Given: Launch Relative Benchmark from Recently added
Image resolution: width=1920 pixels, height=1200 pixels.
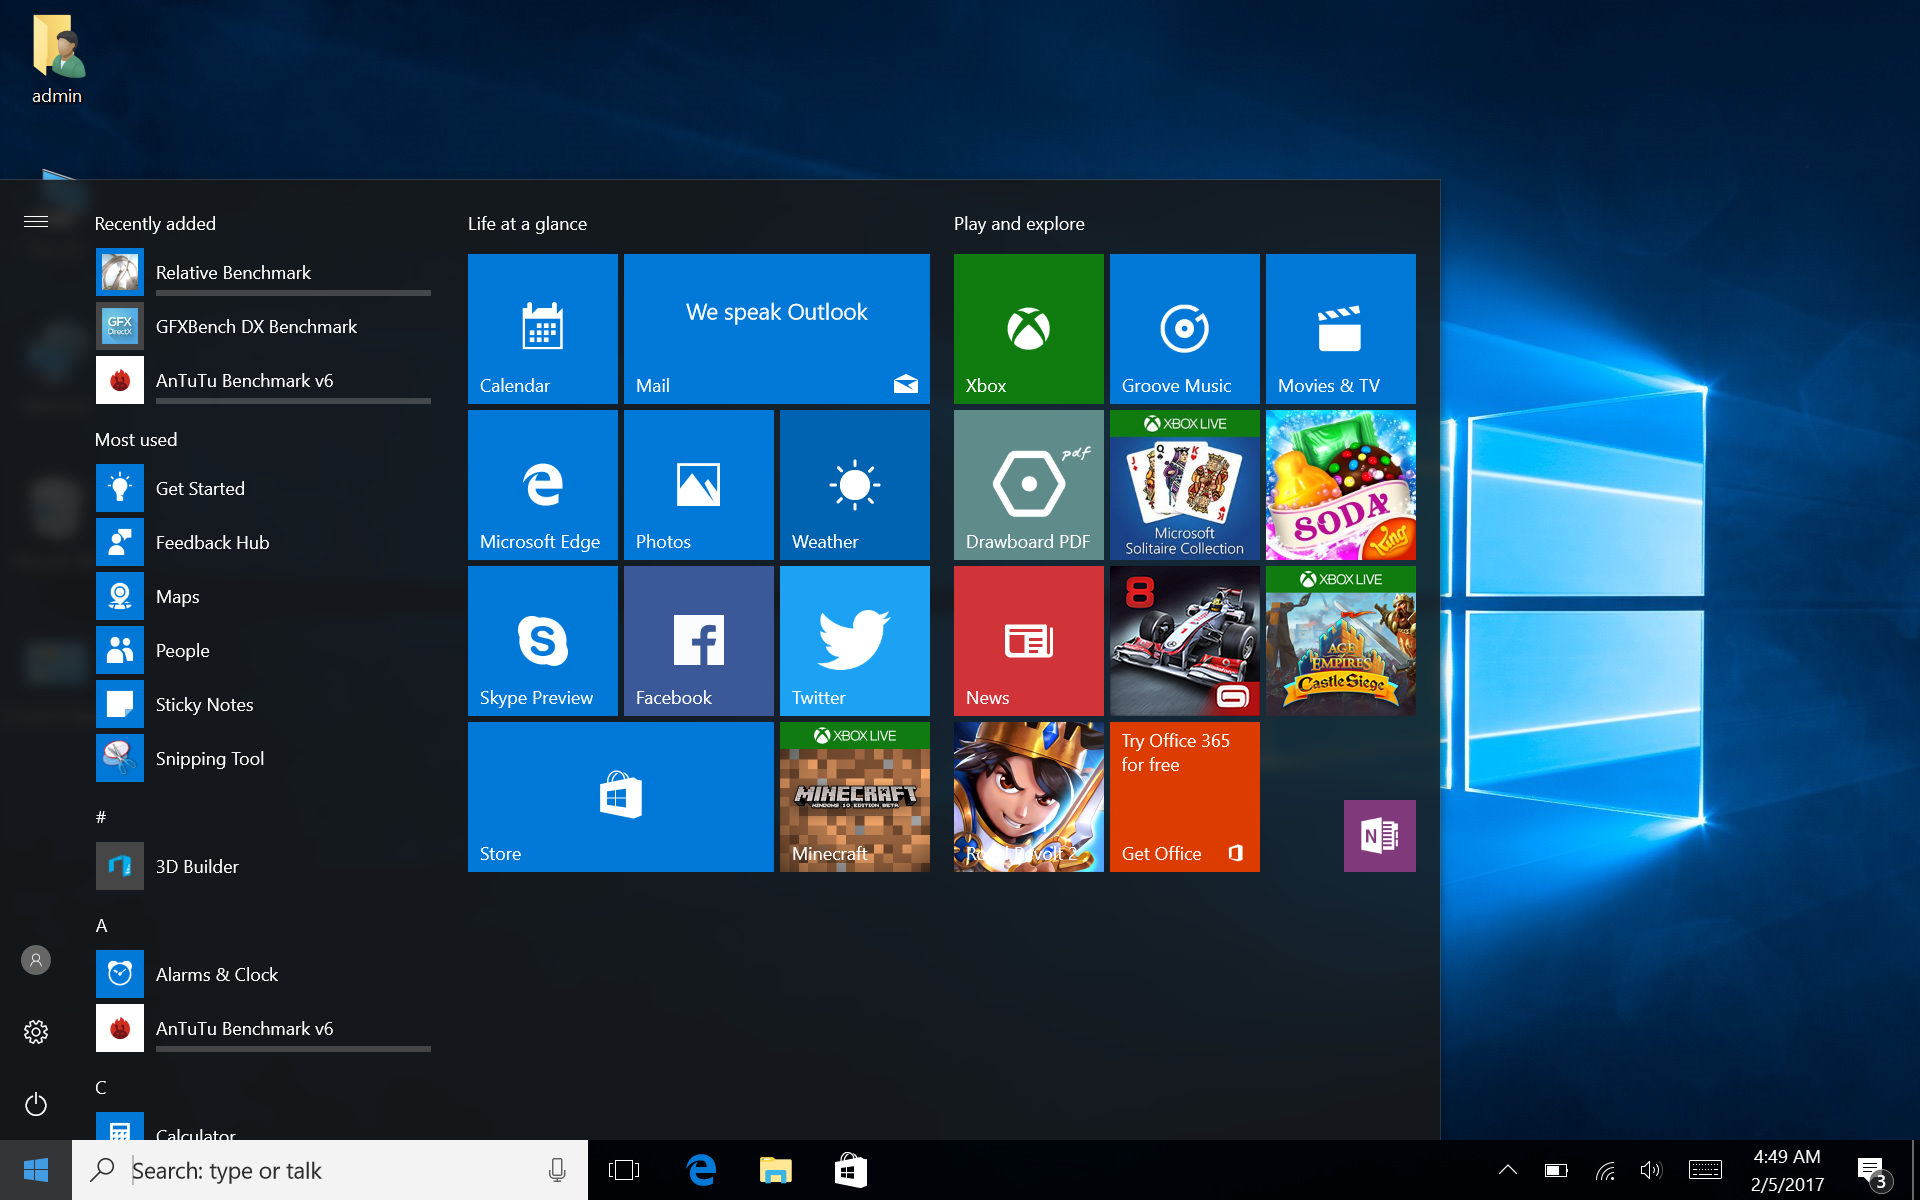Looking at the screenshot, I should [x=263, y=272].
